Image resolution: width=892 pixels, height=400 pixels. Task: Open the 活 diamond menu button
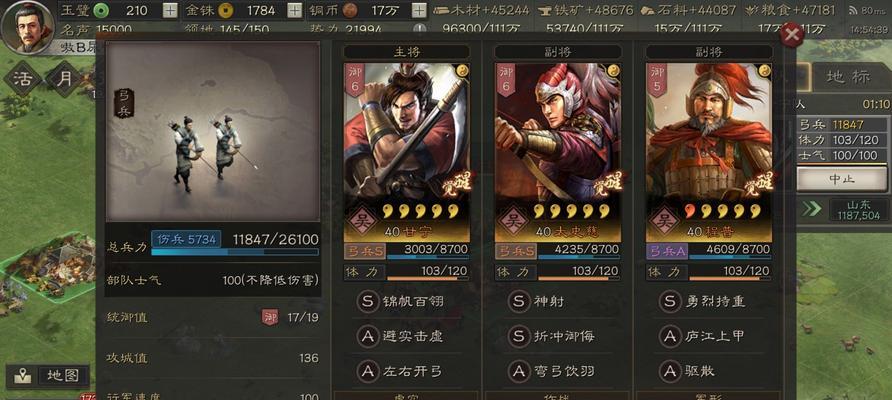pos(23,79)
